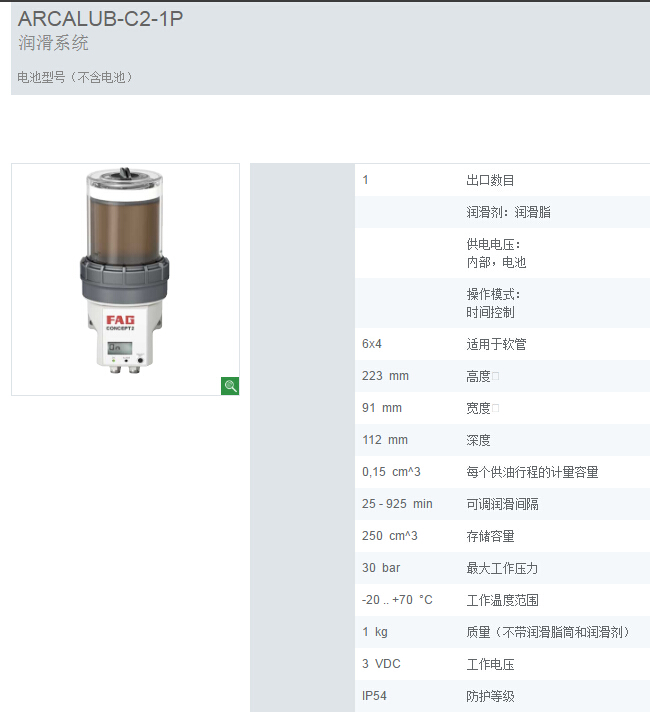Click the 112 mm depth value
The height and width of the screenshot is (712, 650).
tap(385, 440)
